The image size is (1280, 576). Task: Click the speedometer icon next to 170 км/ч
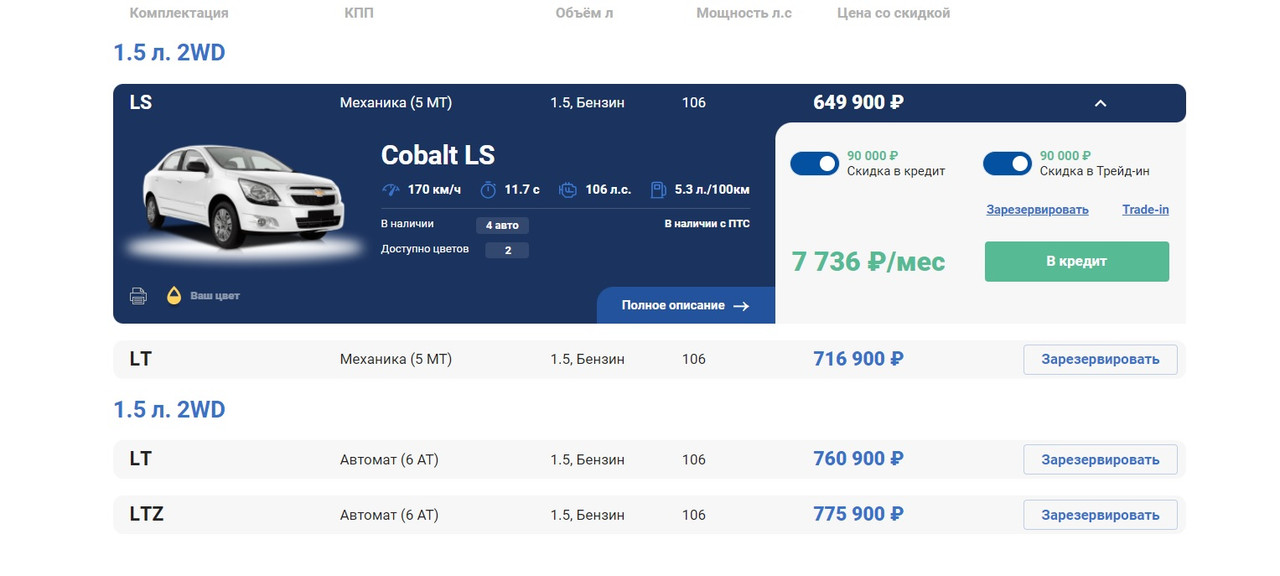point(391,189)
